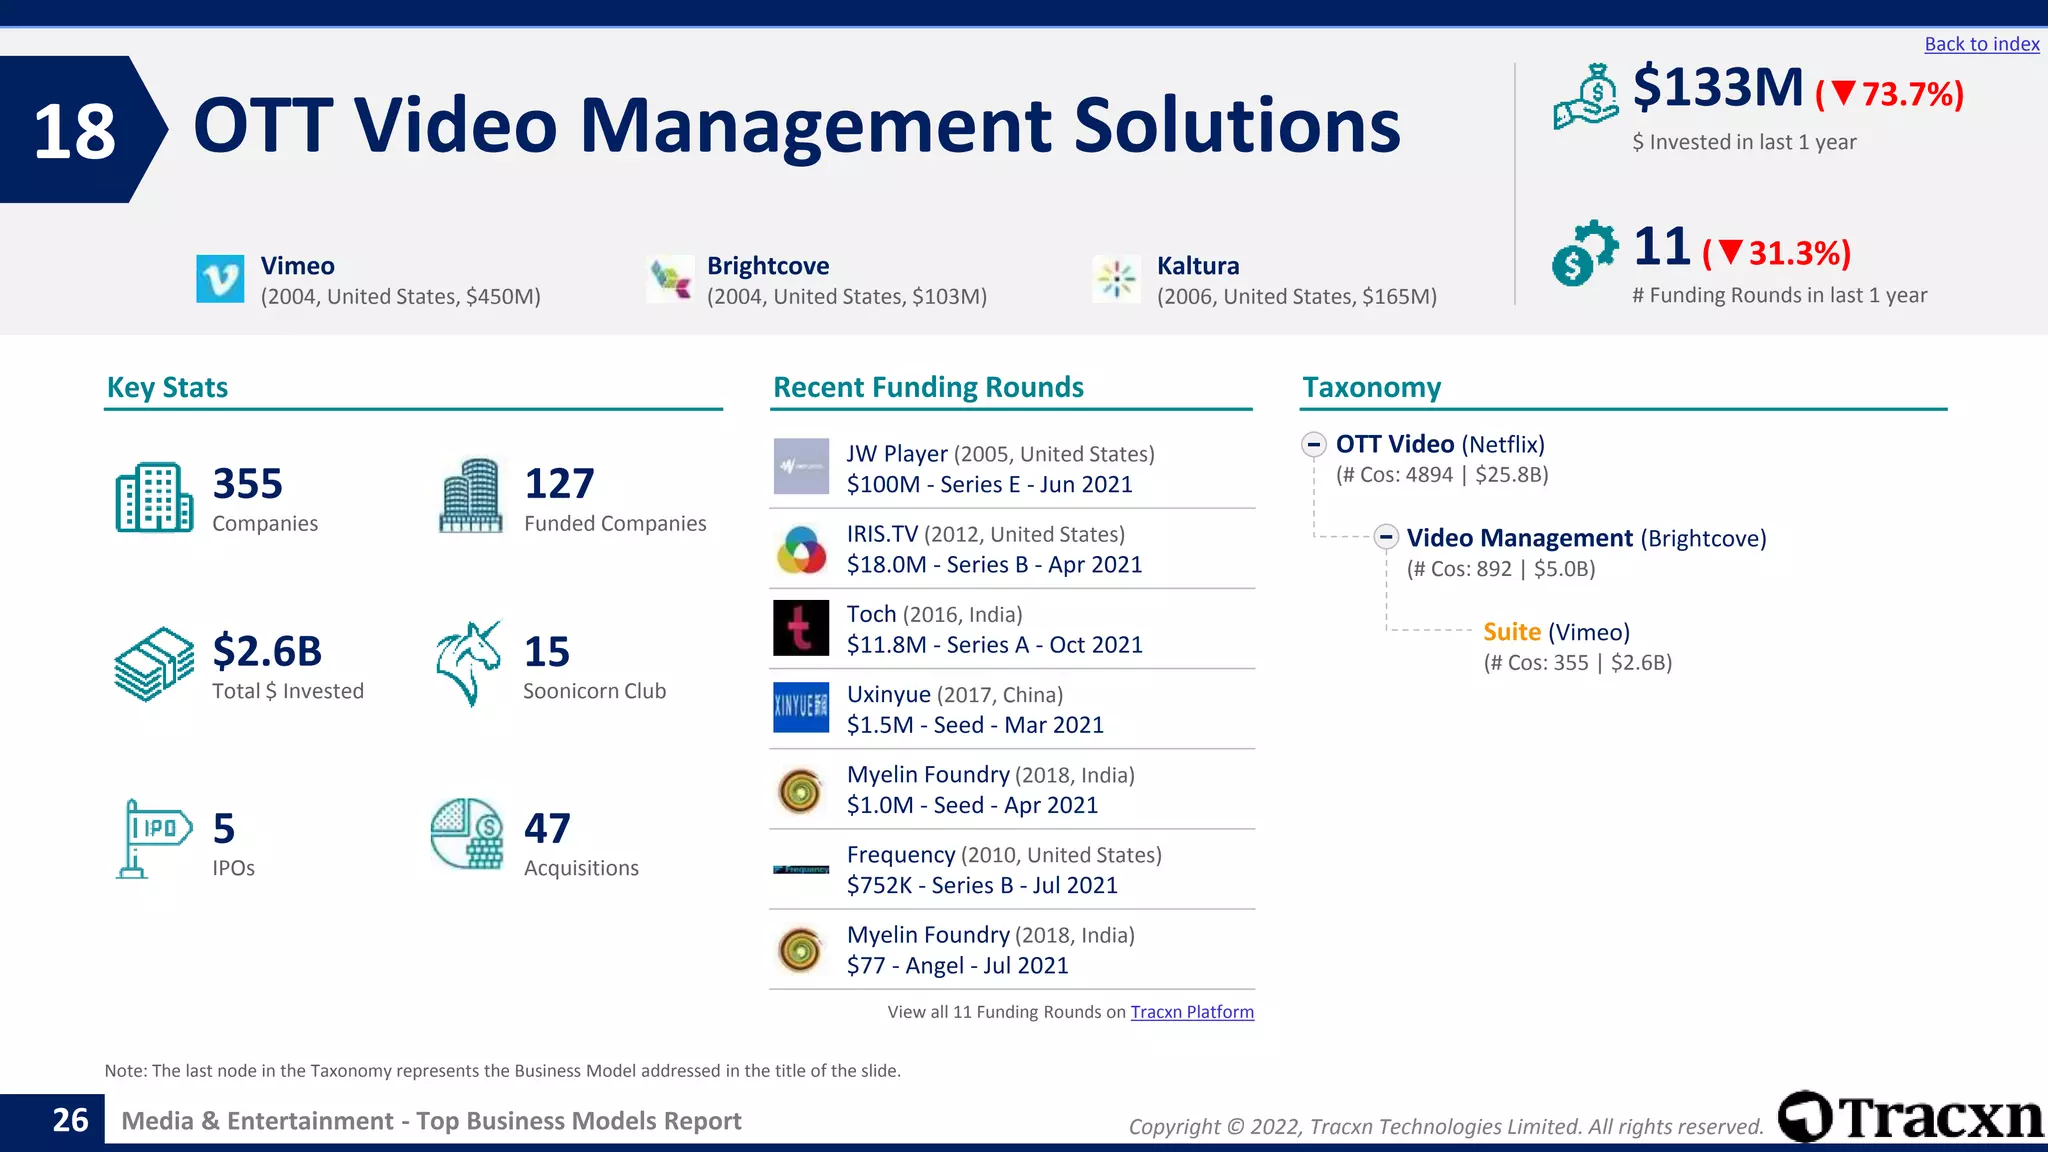The image size is (2048, 1152).
Task: Click the Soonicorn Club unicorn icon
Action: (x=469, y=664)
